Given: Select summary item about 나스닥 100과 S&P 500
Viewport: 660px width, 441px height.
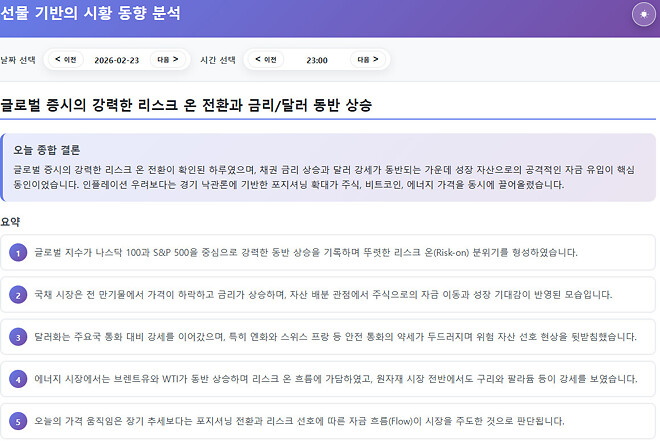Looking at the screenshot, I should point(328,252).
